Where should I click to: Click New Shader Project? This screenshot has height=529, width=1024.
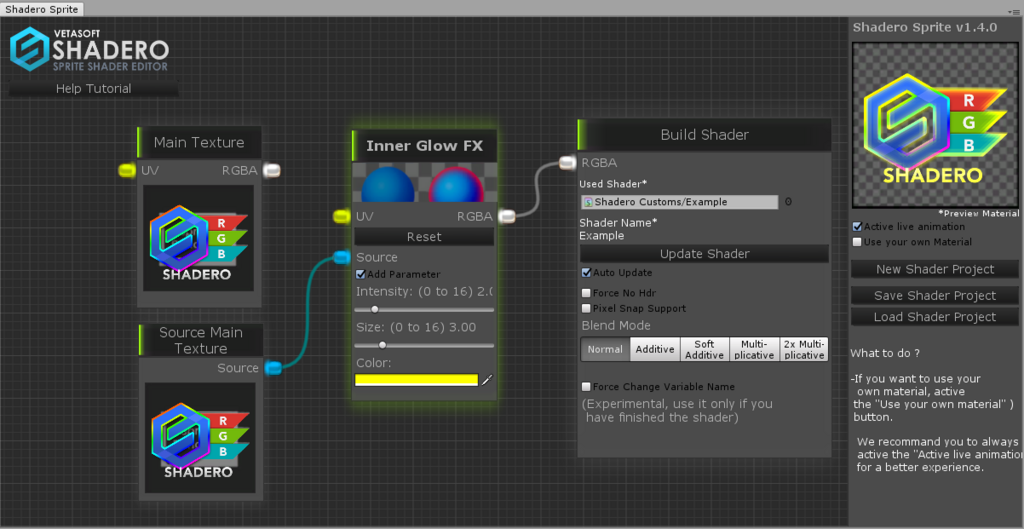[x=935, y=269]
